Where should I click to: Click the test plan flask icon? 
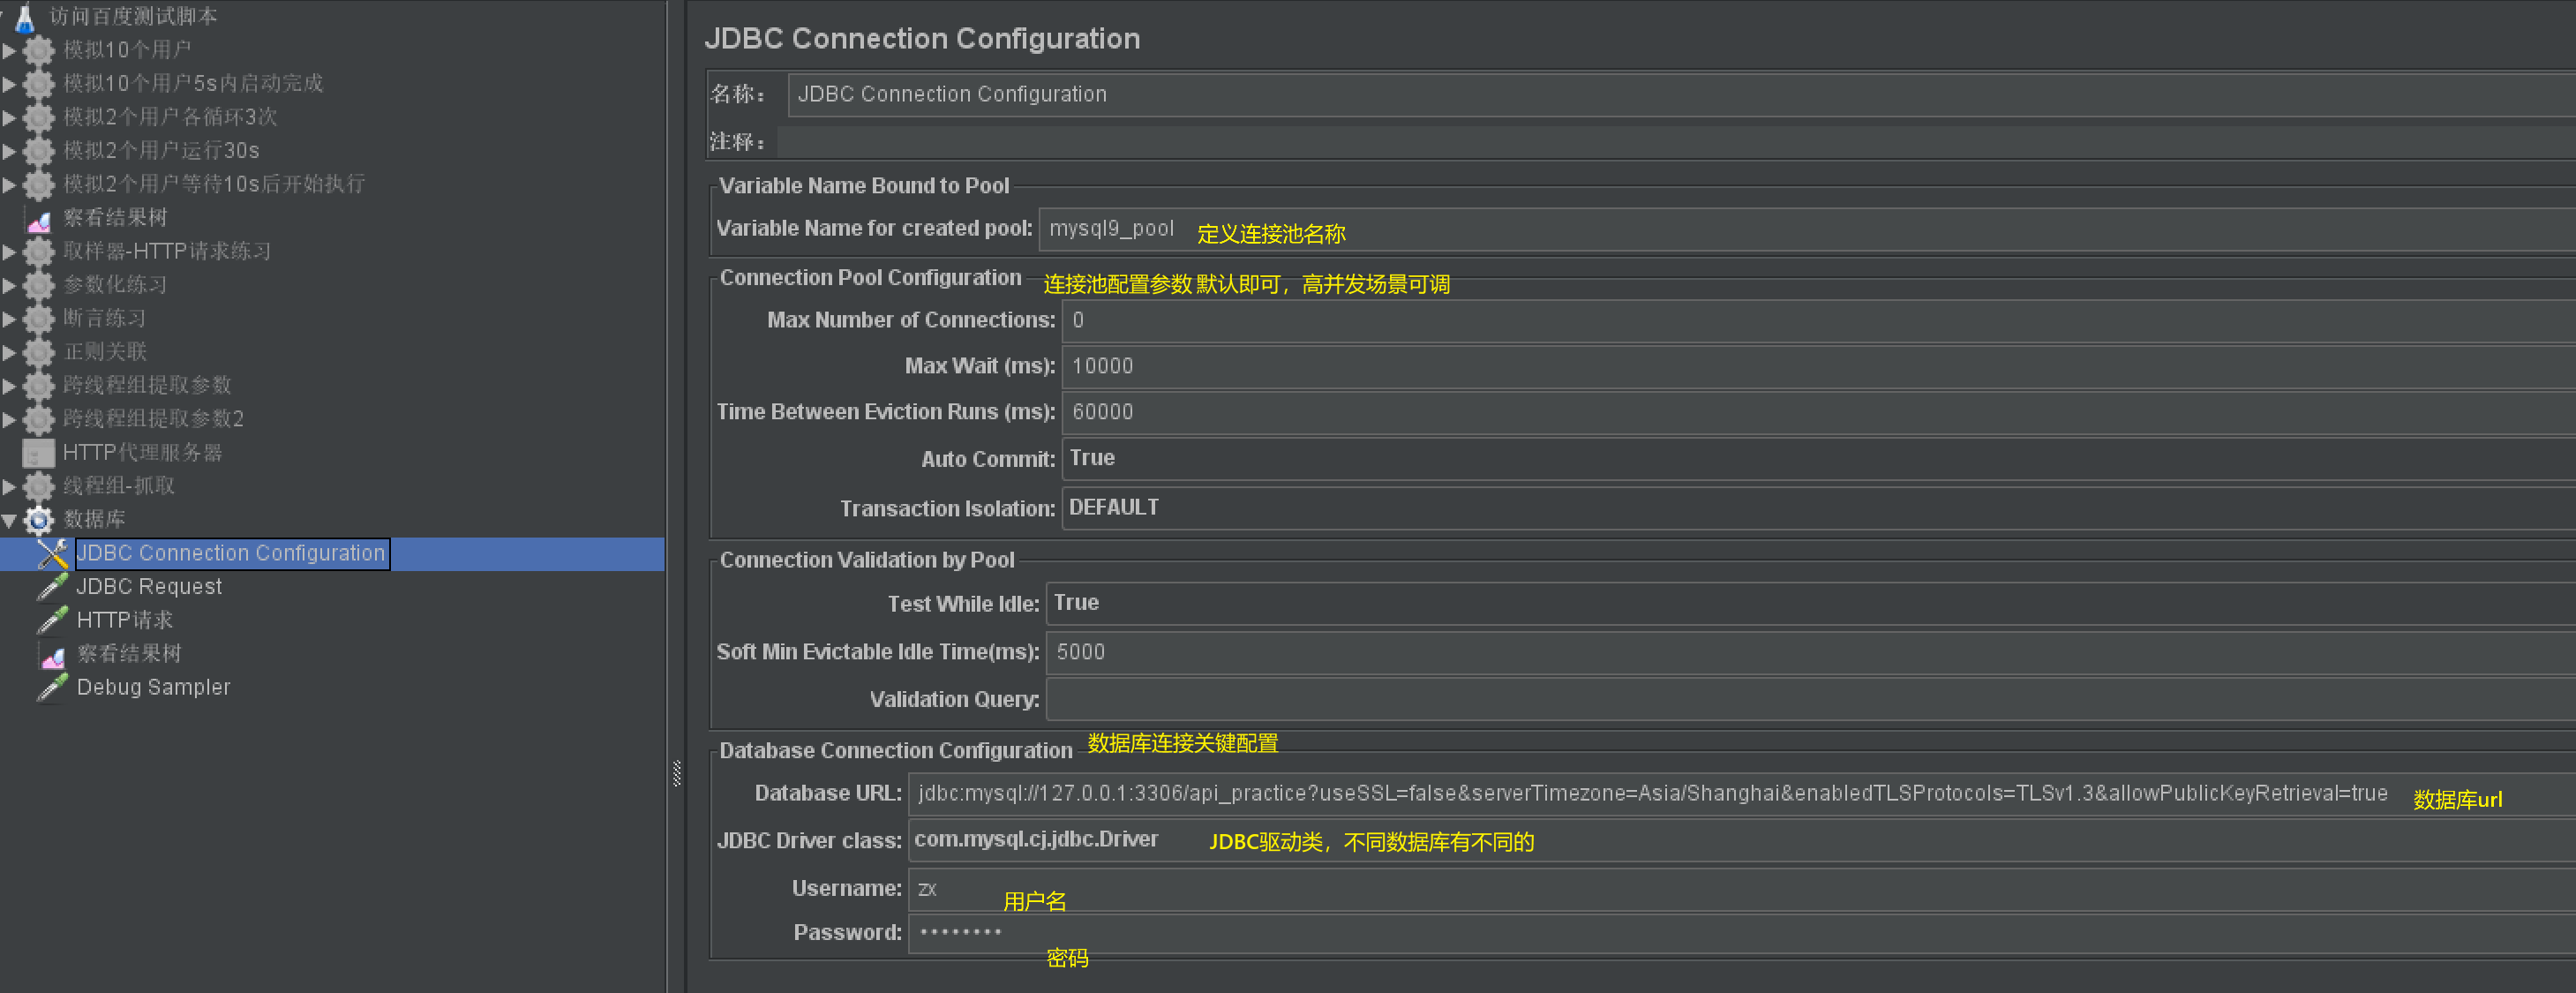(25, 17)
